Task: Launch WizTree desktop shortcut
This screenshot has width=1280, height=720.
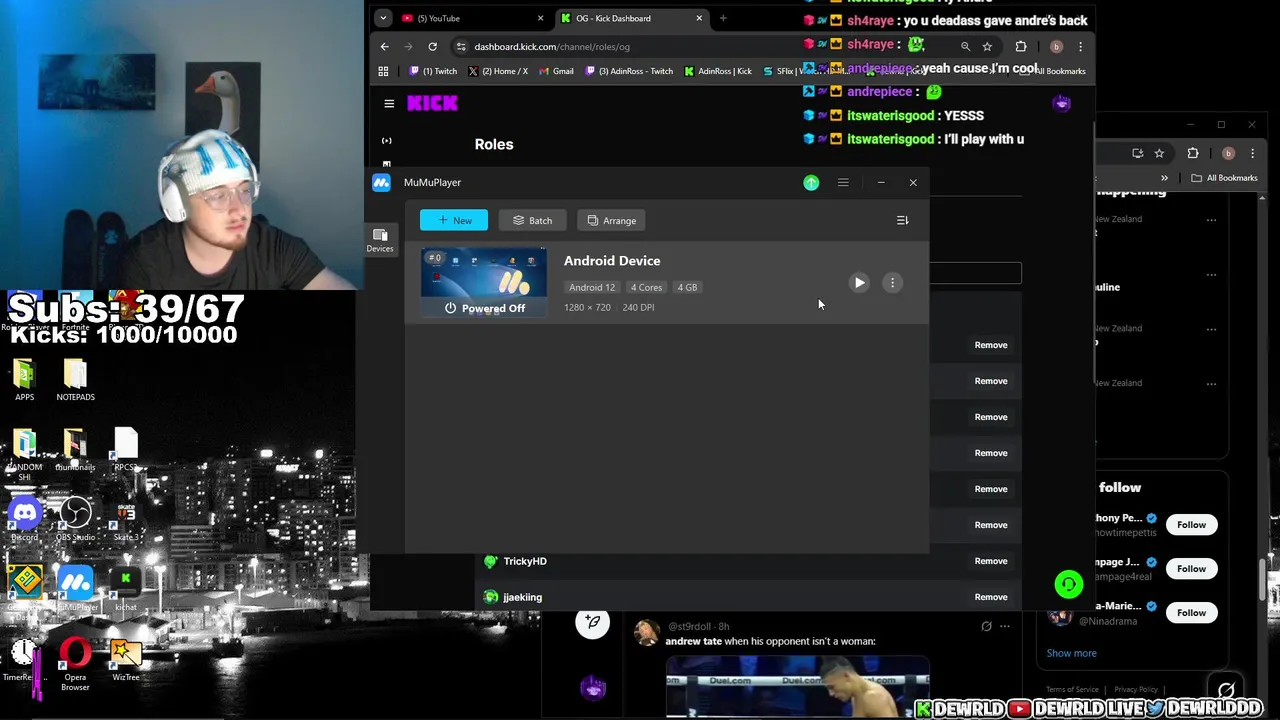Action: [x=126, y=660]
